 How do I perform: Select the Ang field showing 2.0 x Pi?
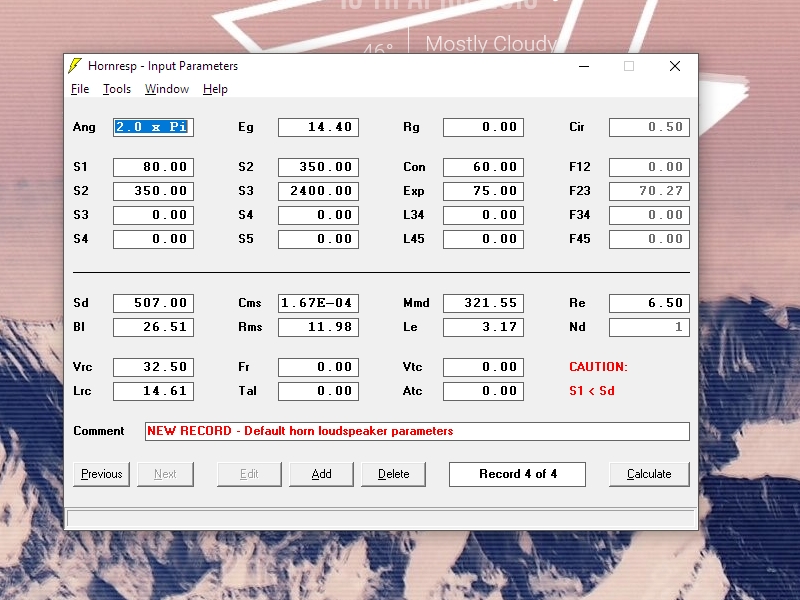153,127
